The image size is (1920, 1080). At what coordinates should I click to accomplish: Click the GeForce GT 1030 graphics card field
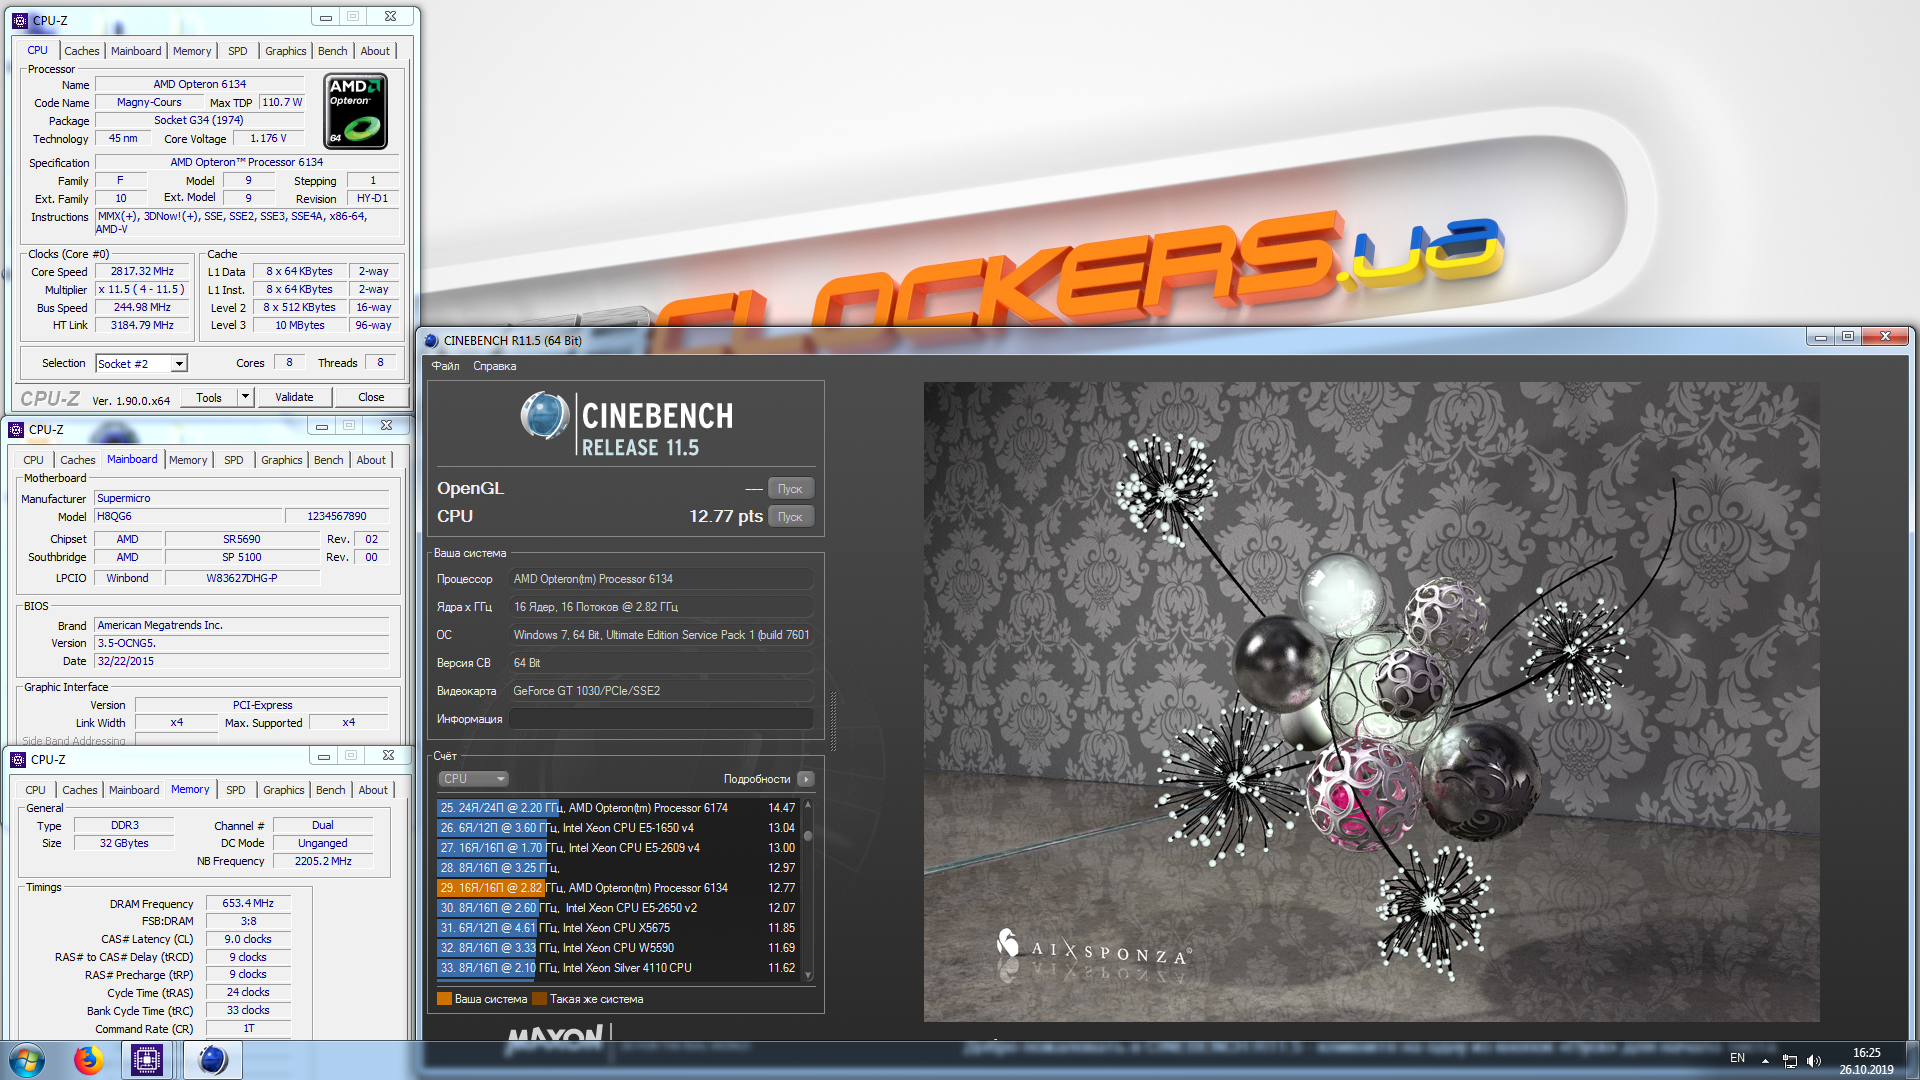coord(661,691)
